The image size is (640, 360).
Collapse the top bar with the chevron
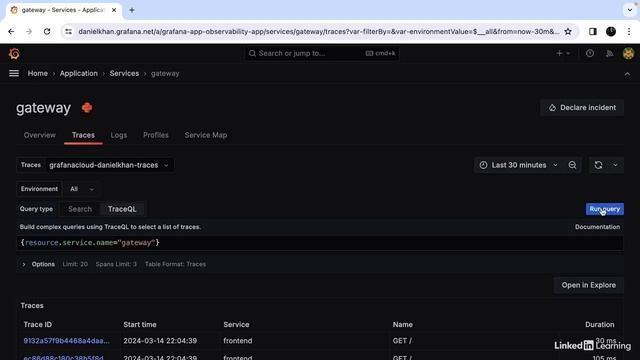pos(627,74)
